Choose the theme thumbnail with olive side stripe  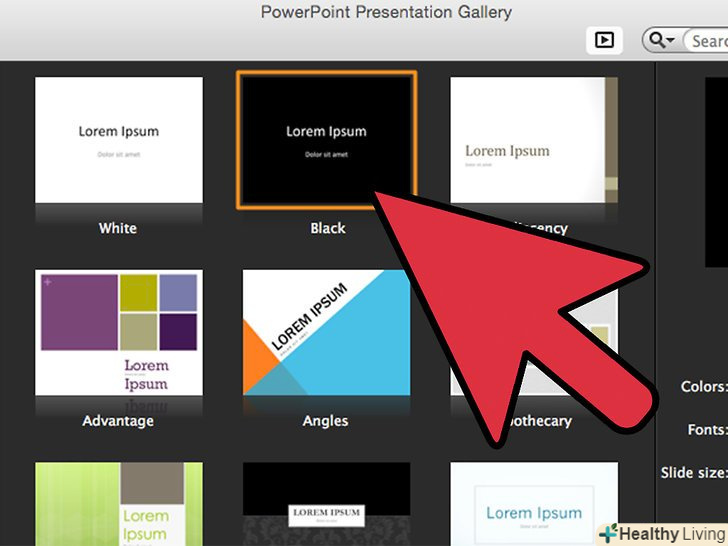(534, 140)
